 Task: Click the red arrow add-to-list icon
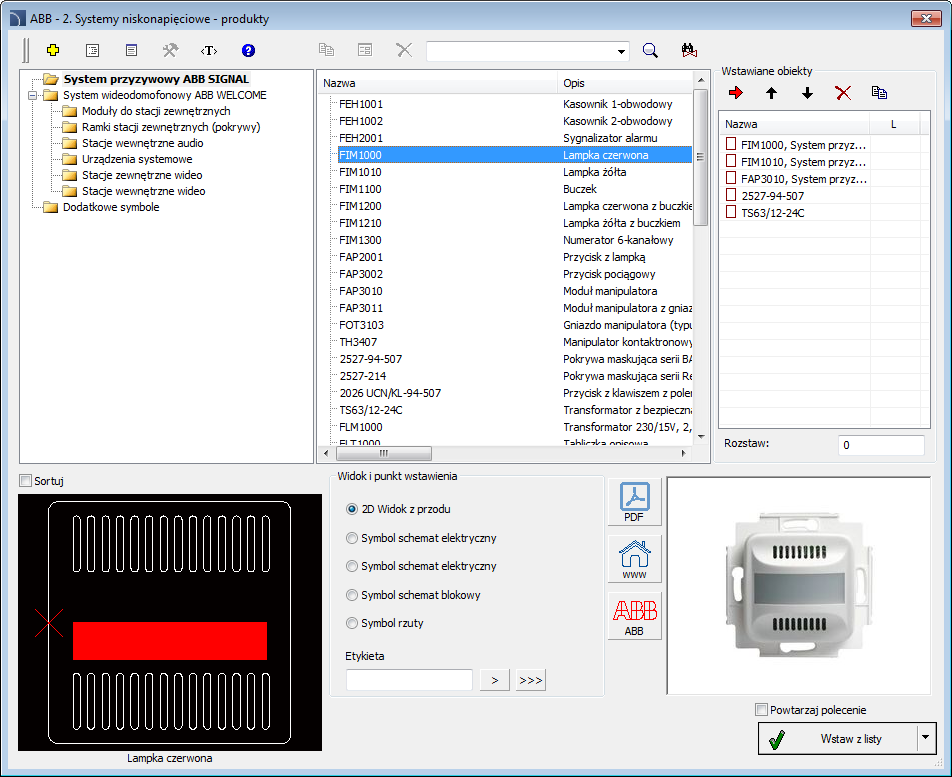click(x=737, y=93)
